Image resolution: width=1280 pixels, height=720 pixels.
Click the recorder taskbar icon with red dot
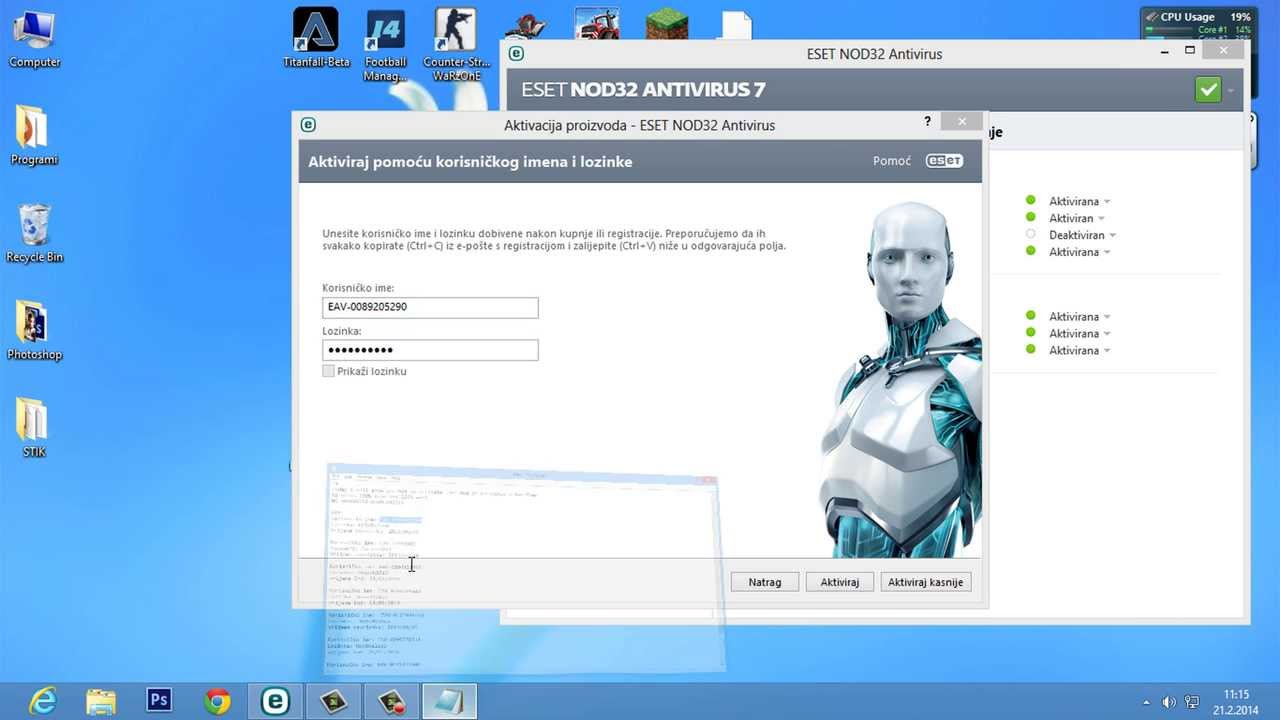point(391,701)
